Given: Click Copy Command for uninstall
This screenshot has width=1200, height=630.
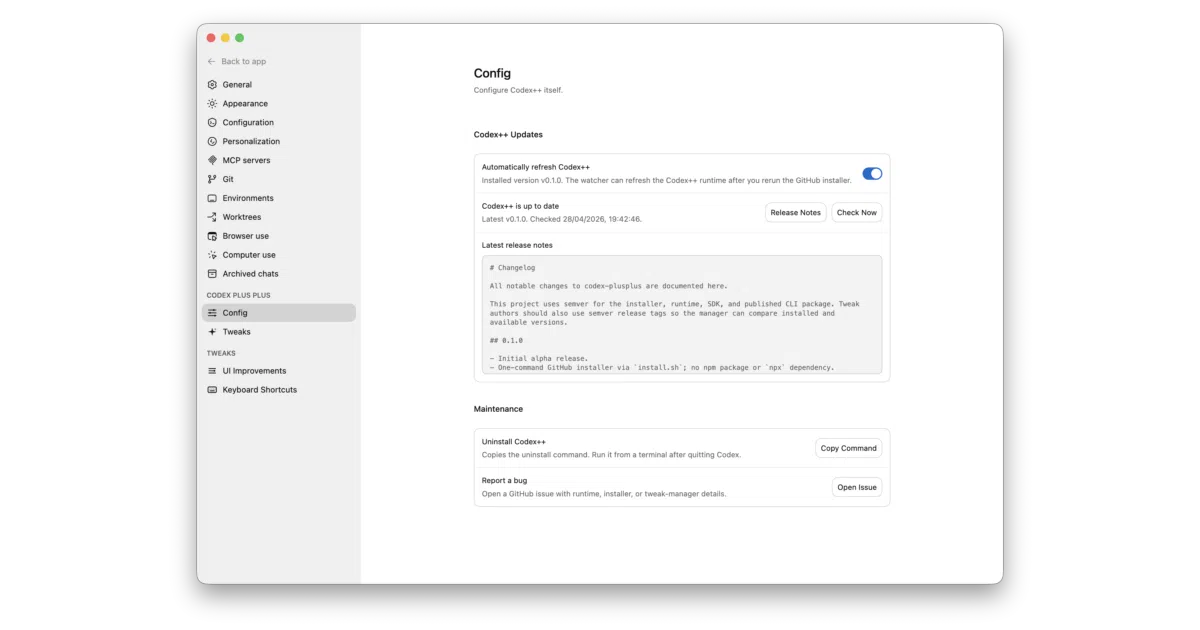Looking at the screenshot, I should click(x=849, y=448).
